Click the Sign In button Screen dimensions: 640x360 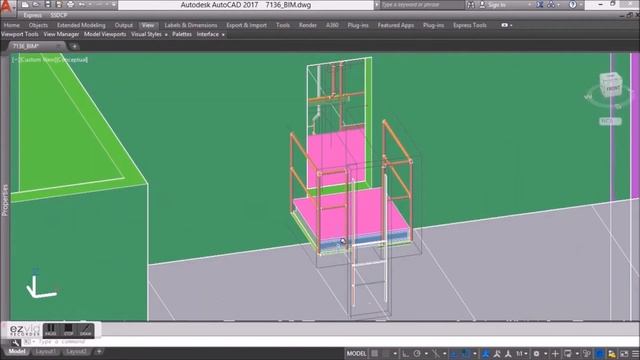click(x=493, y=5)
